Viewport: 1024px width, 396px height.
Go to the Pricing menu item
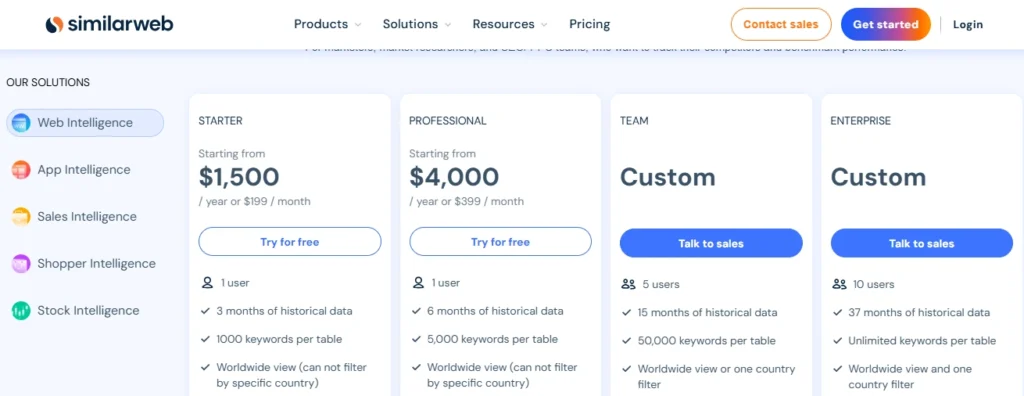[590, 24]
